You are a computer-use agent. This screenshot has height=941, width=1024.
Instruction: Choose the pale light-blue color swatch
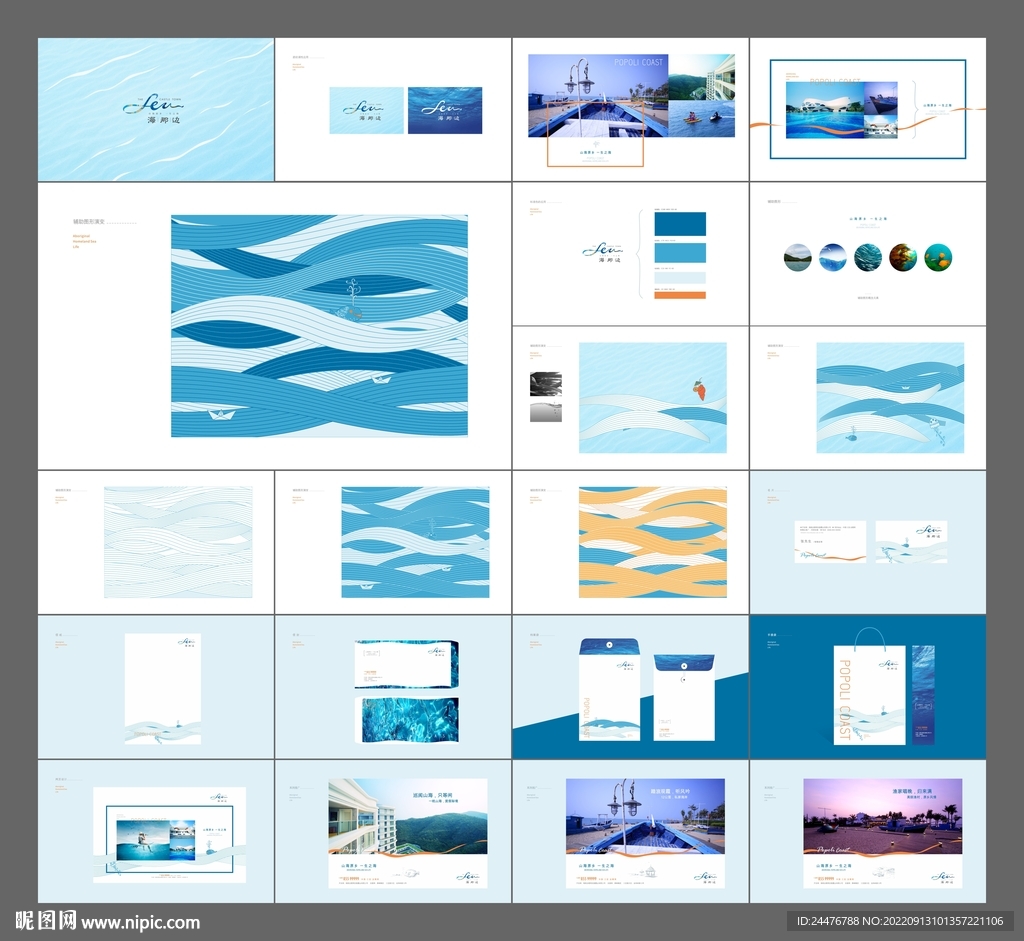[x=680, y=277]
